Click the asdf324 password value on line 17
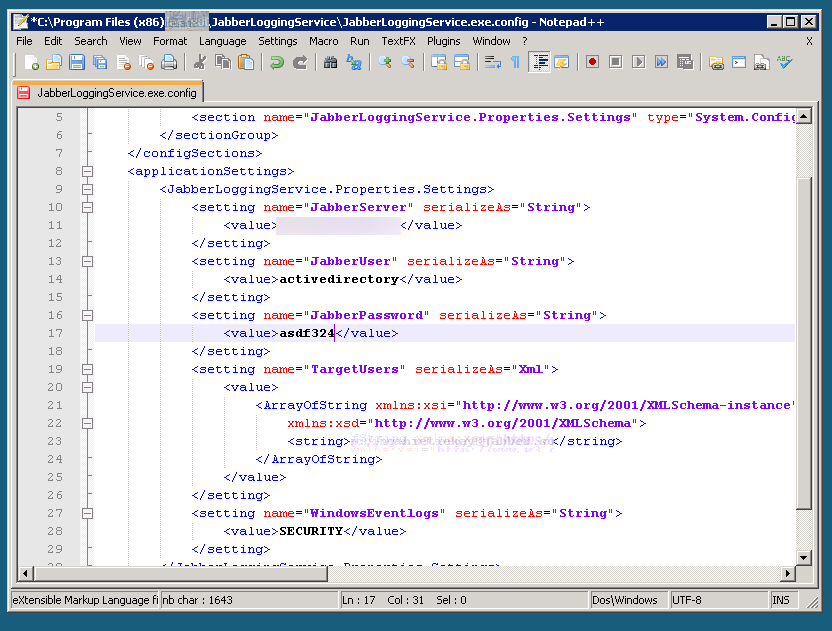 (x=307, y=333)
